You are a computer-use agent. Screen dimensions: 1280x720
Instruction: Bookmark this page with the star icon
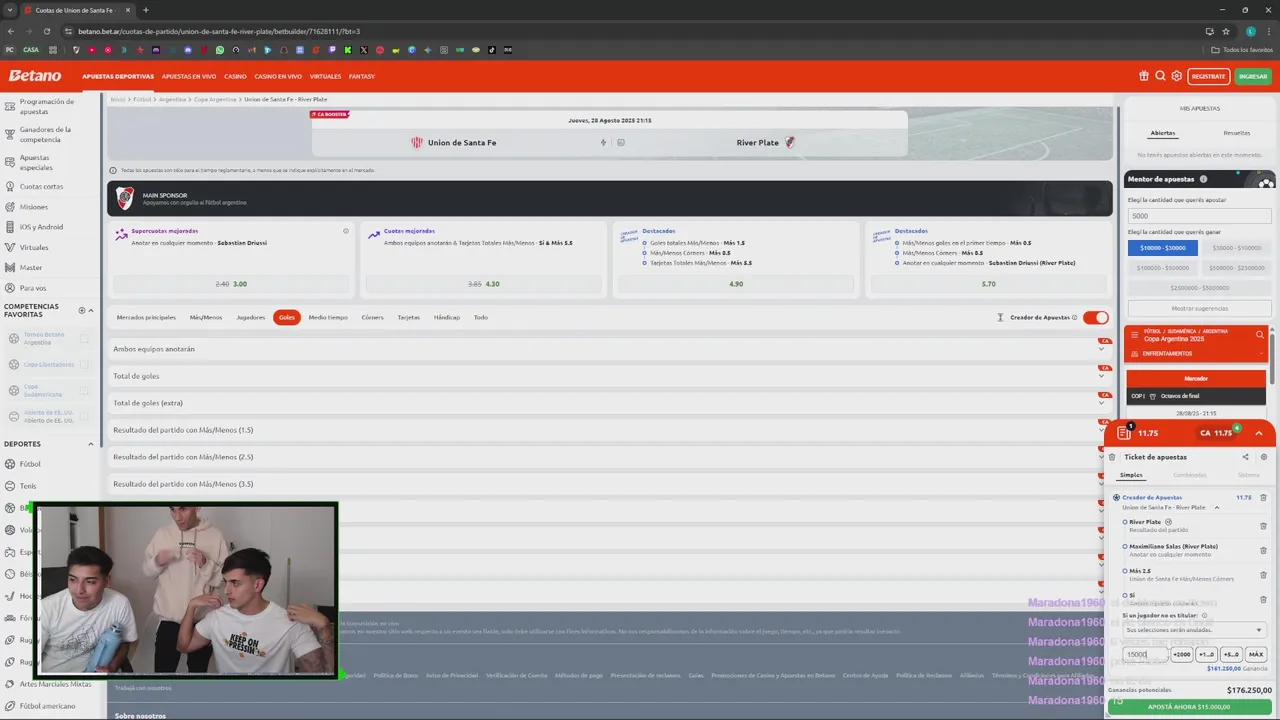[x=1226, y=31]
